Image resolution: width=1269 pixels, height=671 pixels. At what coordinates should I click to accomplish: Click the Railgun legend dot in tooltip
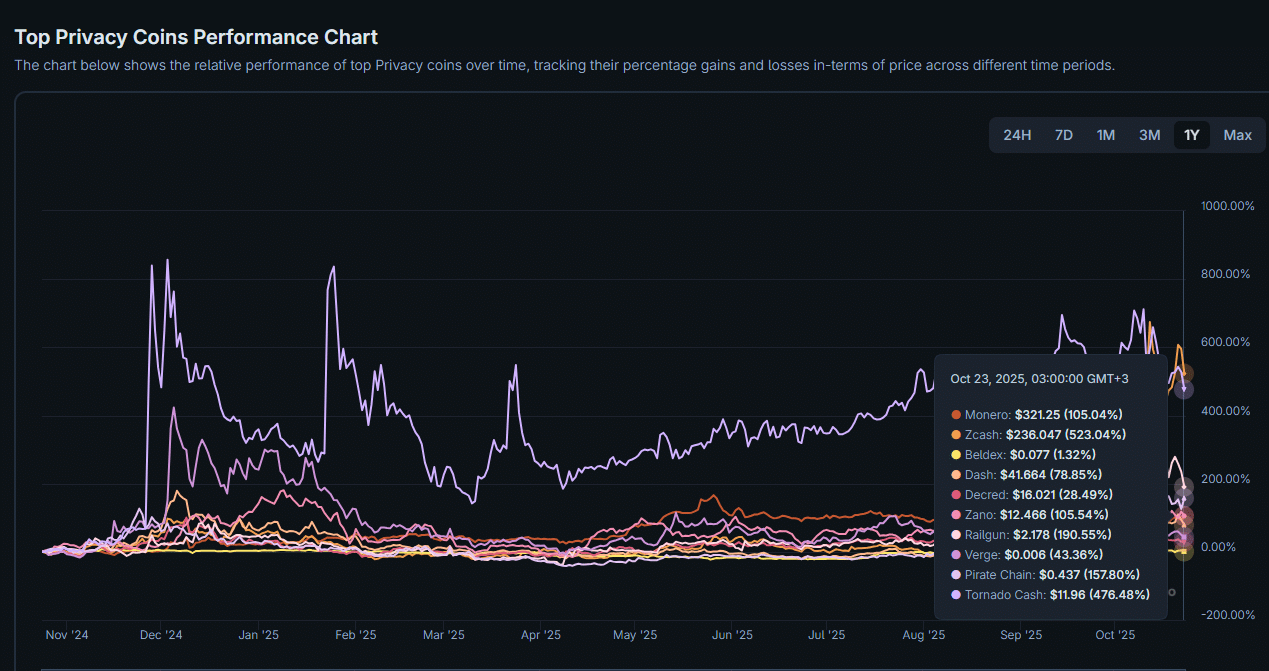[x=956, y=535]
